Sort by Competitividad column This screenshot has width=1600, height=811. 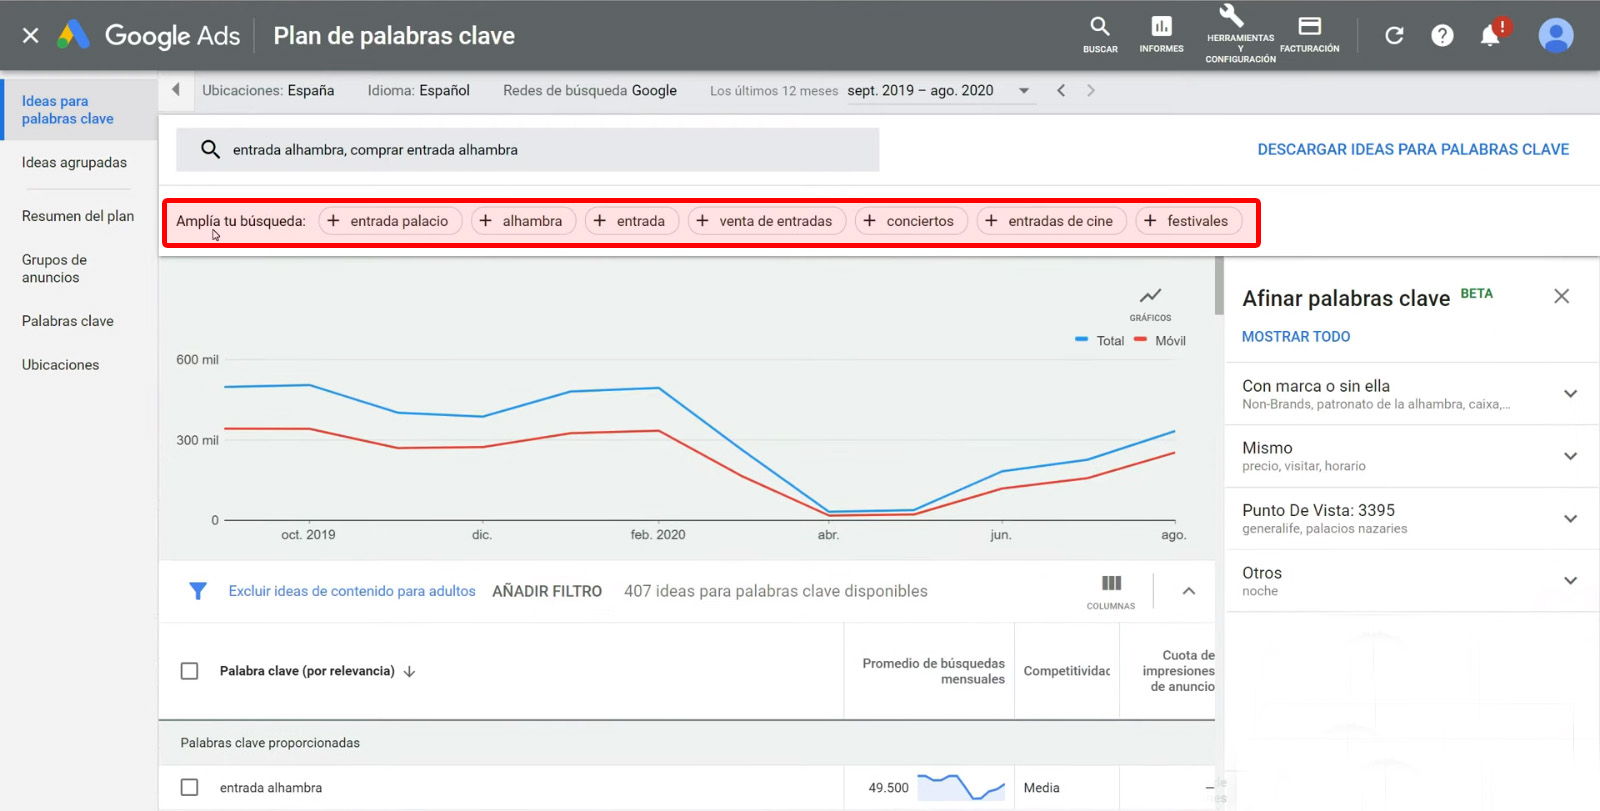point(1067,671)
